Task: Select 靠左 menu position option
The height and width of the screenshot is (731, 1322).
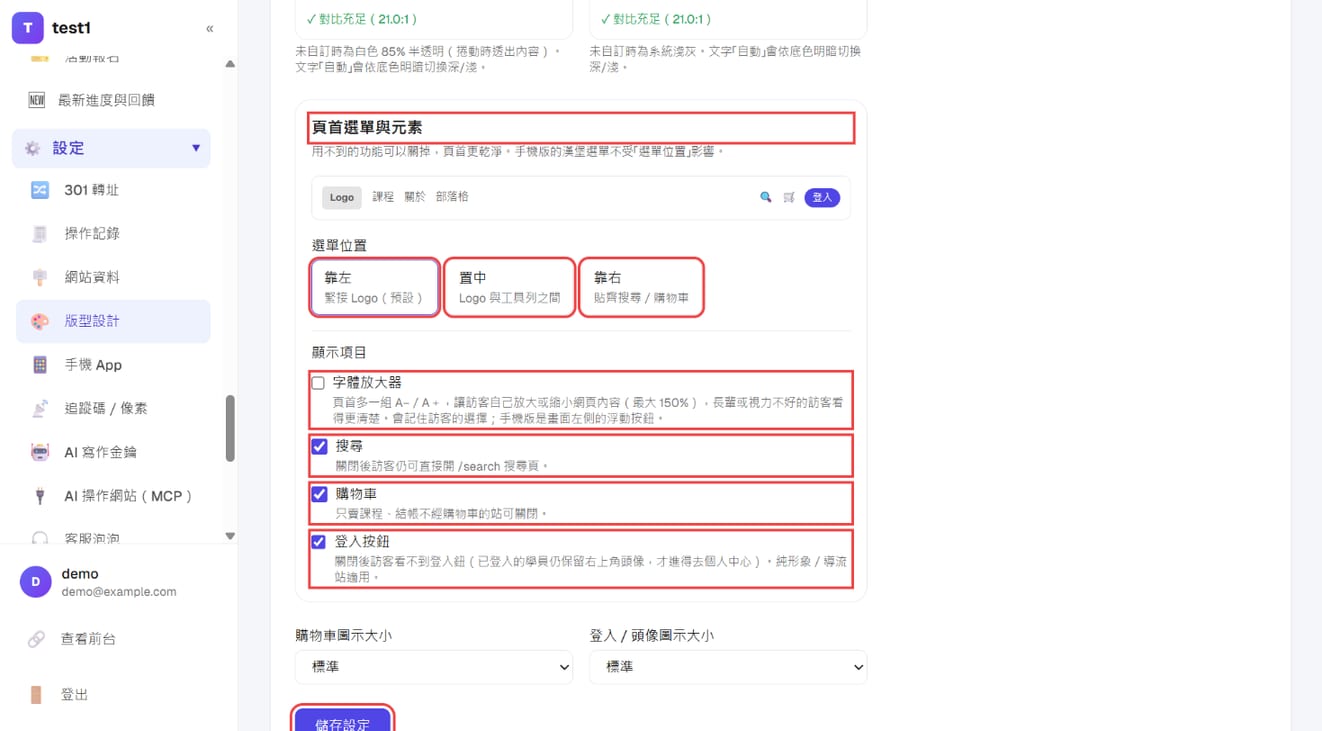Action: pyautogui.click(x=375, y=288)
